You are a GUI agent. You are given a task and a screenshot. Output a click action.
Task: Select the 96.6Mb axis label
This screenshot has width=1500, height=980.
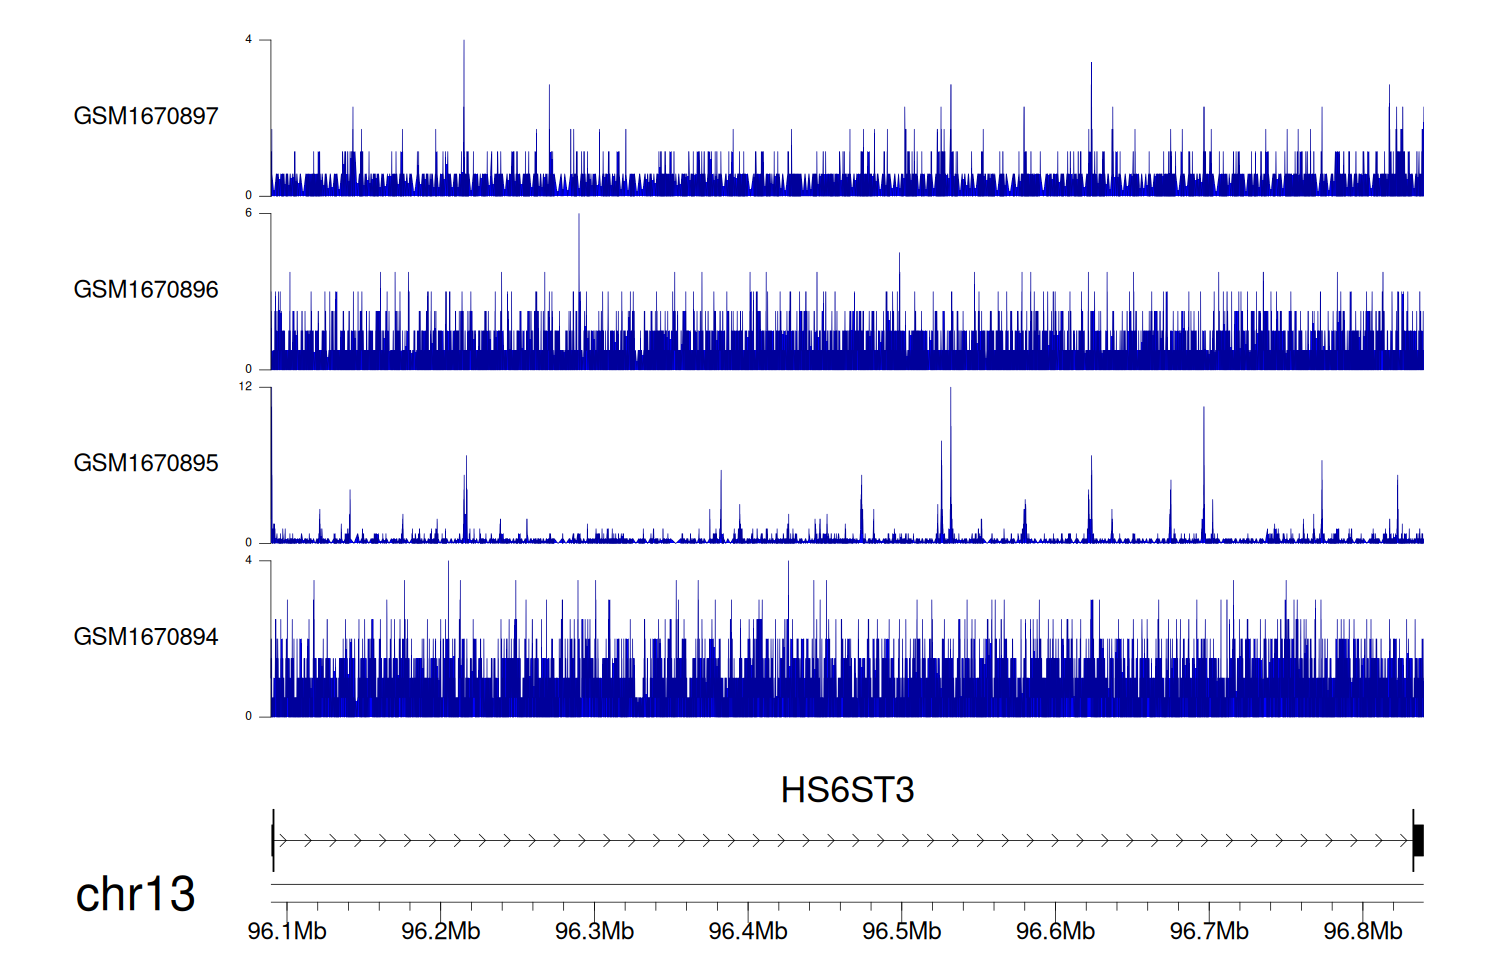point(1055,932)
